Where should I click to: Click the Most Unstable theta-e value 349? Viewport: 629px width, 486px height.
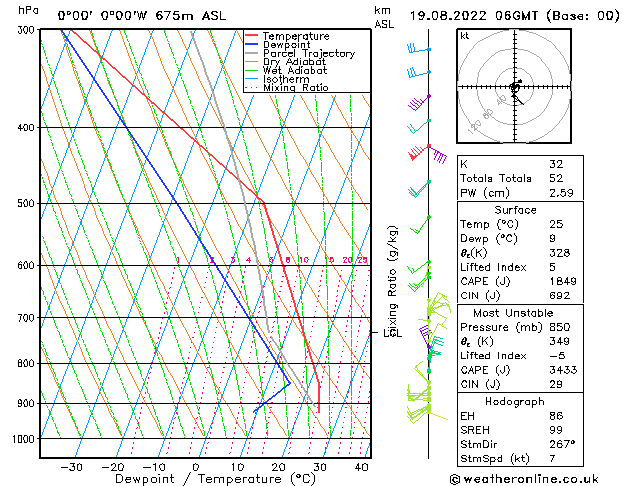tap(560, 341)
